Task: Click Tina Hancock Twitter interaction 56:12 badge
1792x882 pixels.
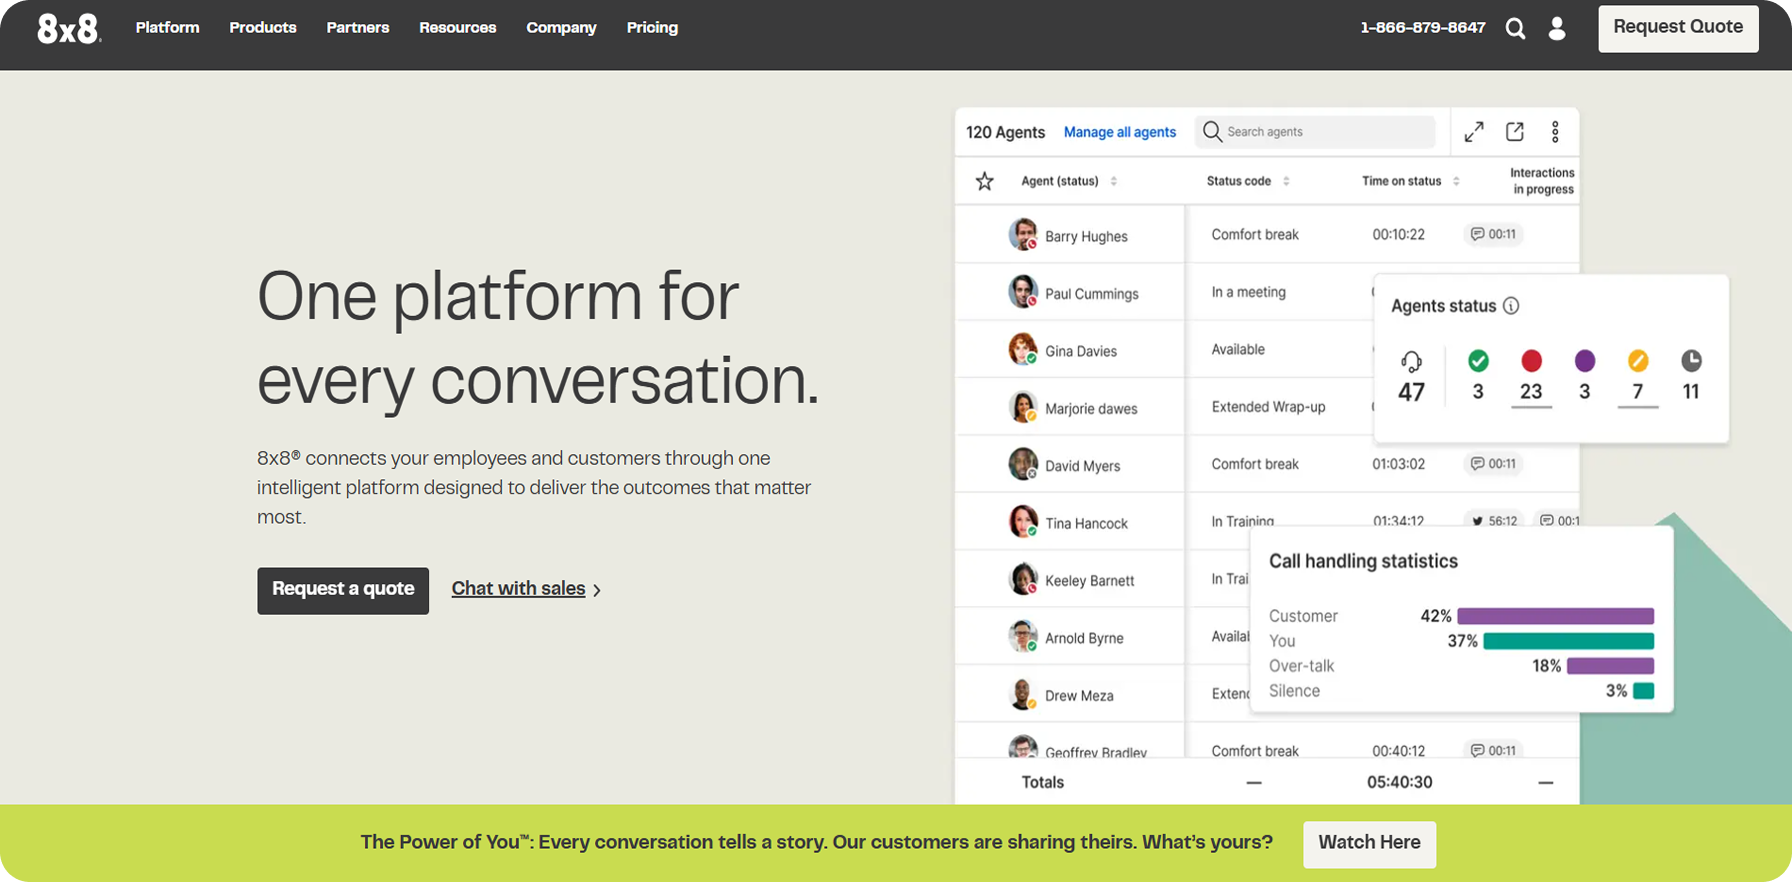Action: (x=1494, y=521)
